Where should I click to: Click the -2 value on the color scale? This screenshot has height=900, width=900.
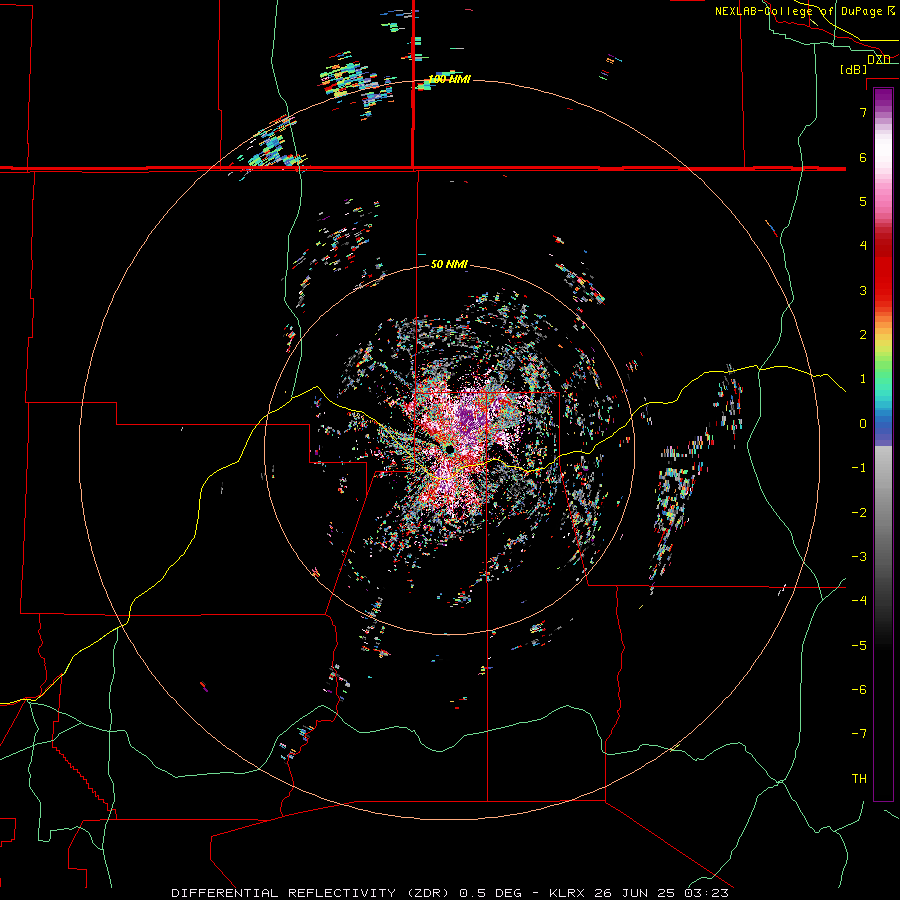pos(859,513)
